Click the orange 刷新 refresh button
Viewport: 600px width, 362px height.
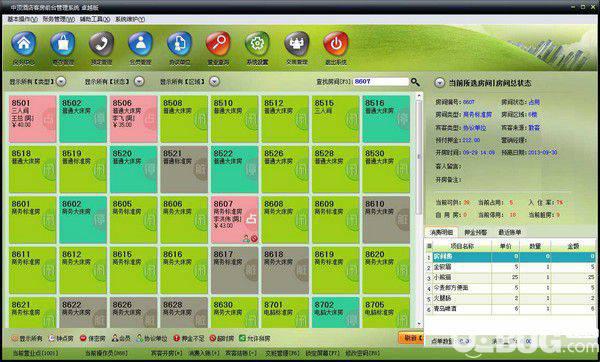pyautogui.click(x=410, y=338)
